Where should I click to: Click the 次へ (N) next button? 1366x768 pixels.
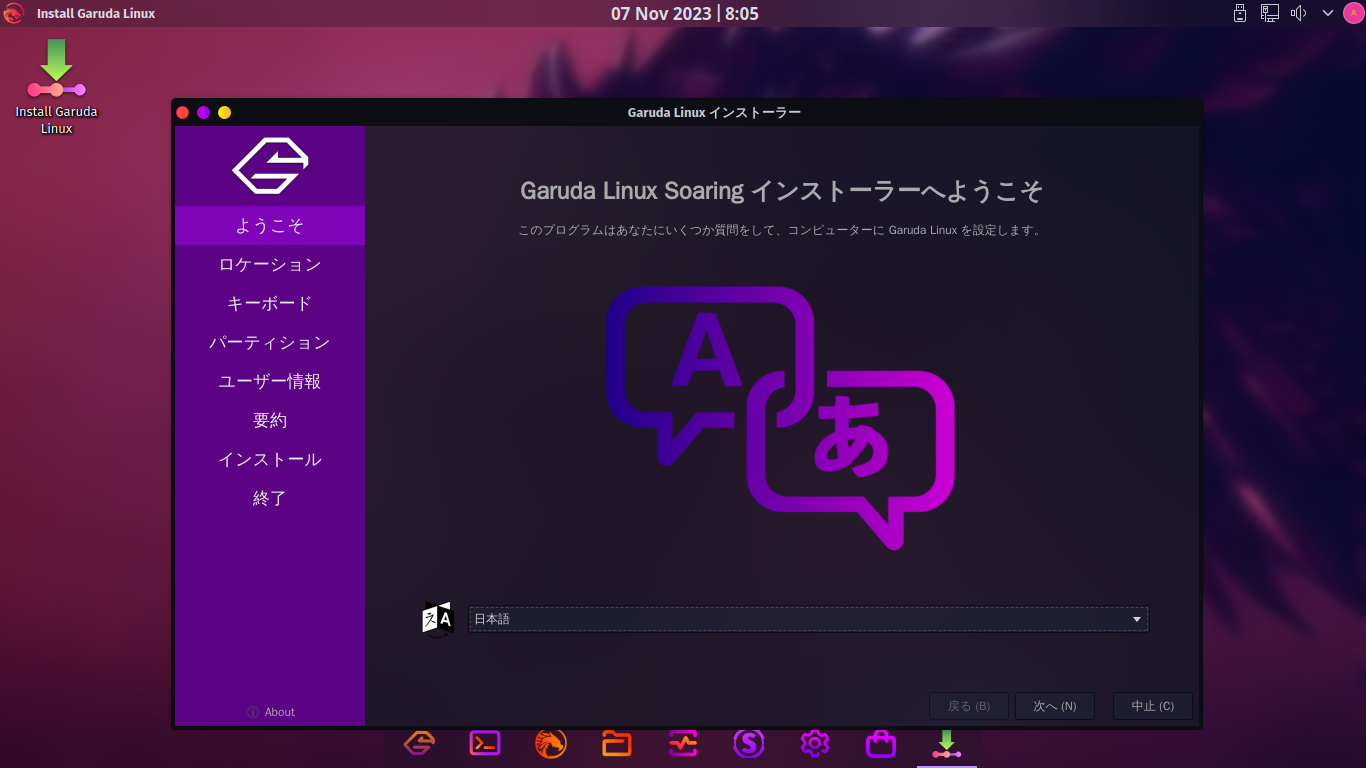pyautogui.click(x=1055, y=706)
